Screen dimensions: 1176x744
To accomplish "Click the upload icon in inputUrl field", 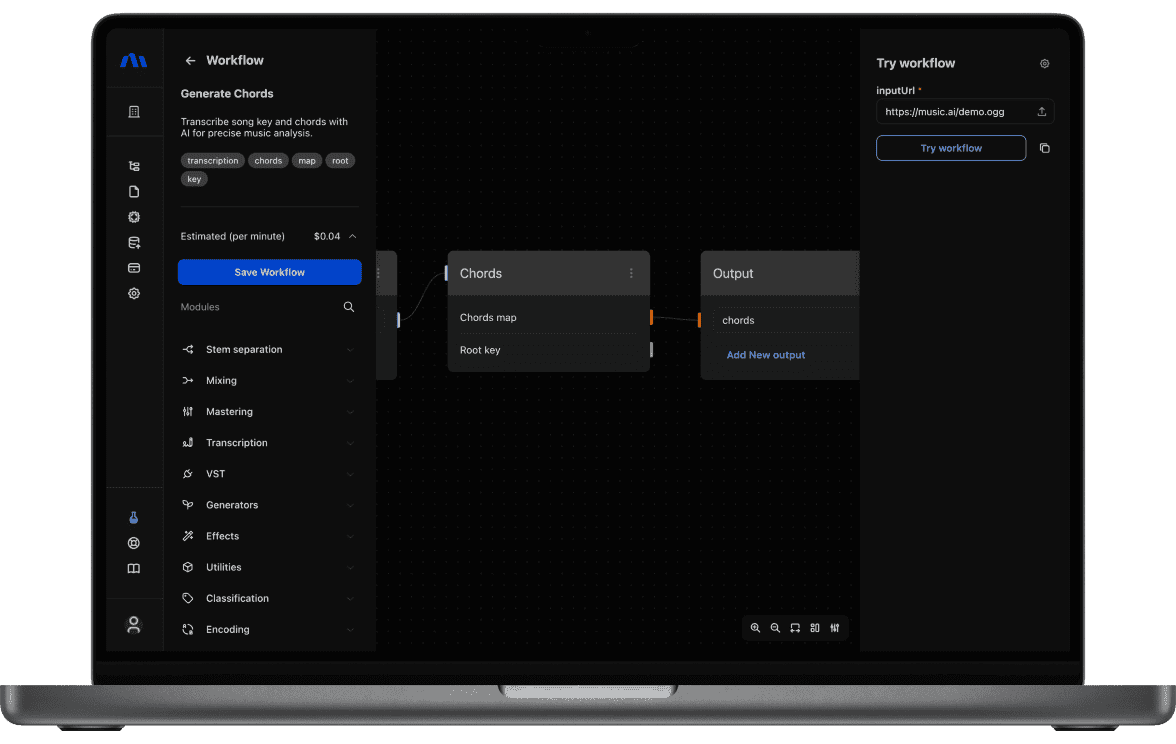I will [1041, 112].
